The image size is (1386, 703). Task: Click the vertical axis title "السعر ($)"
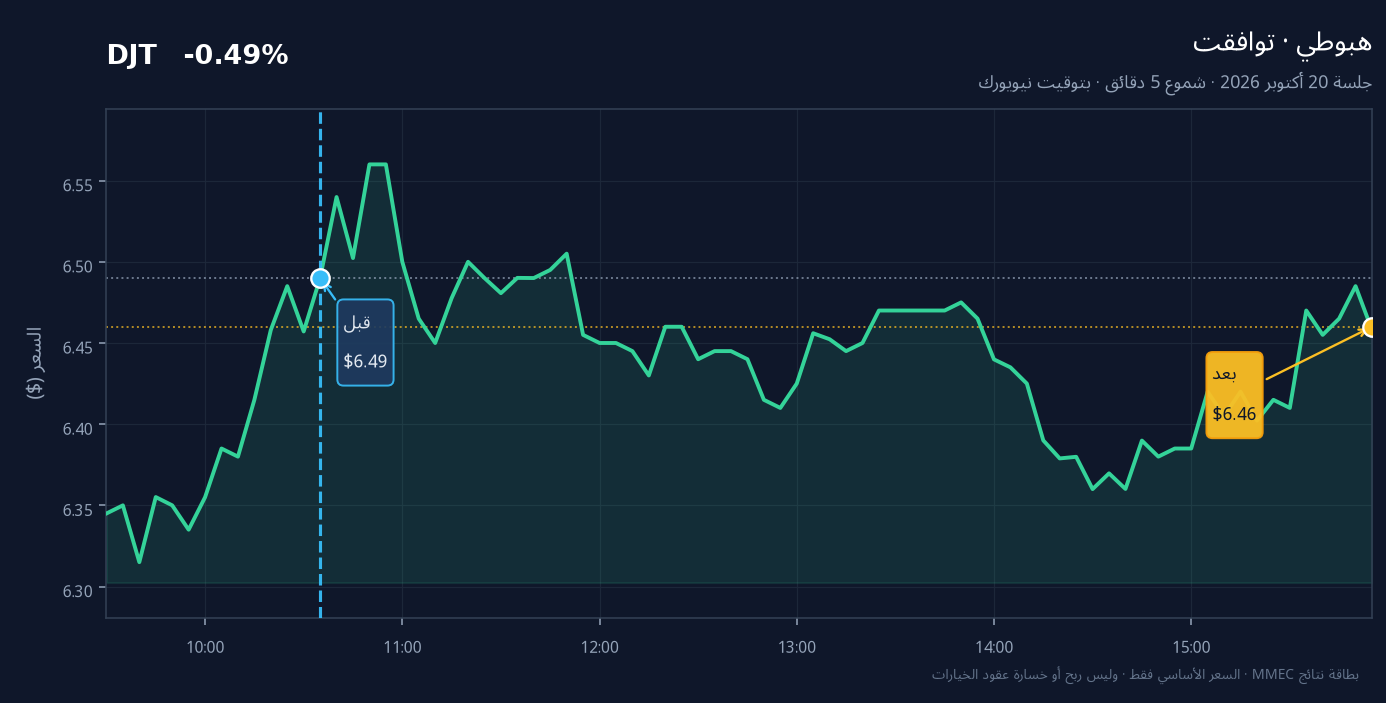pos(35,363)
